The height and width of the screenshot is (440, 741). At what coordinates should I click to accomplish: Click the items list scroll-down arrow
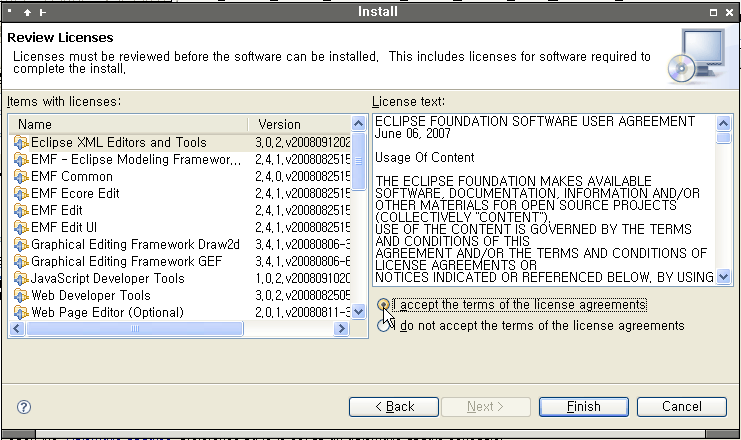tap(359, 311)
